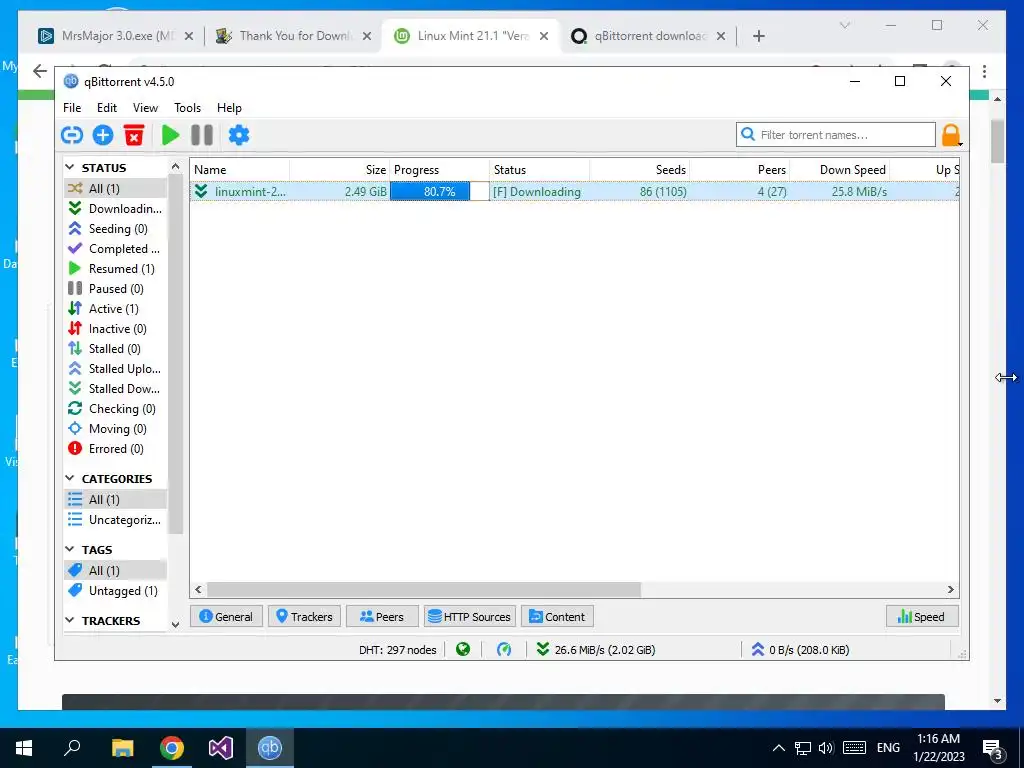Click the Pause toolbar icon
The image size is (1024, 768).
coord(202,135)
